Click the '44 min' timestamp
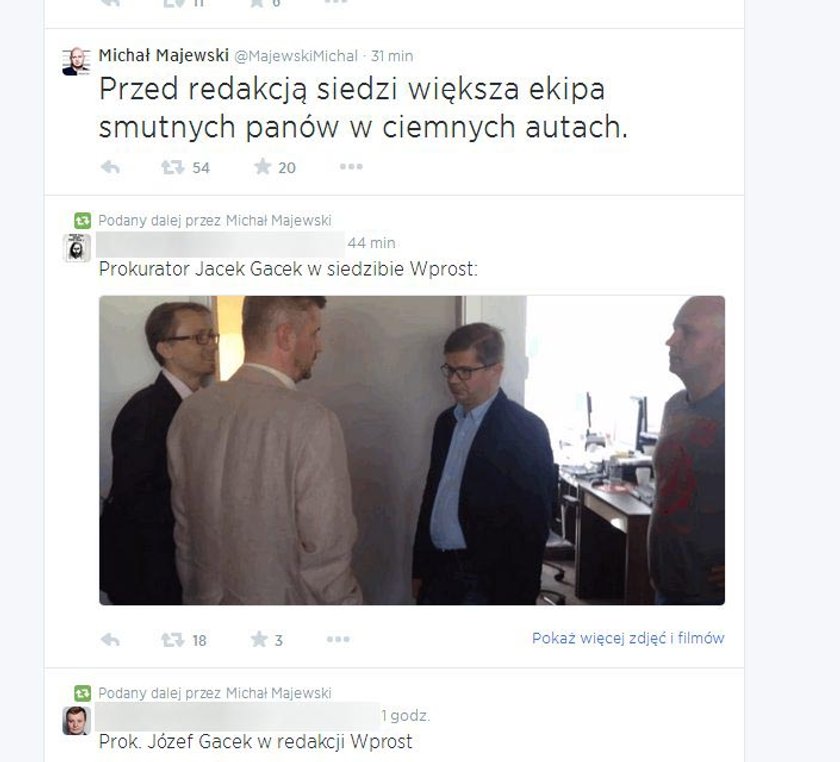This screenshot has height=762, width=840. pos(371,243)
